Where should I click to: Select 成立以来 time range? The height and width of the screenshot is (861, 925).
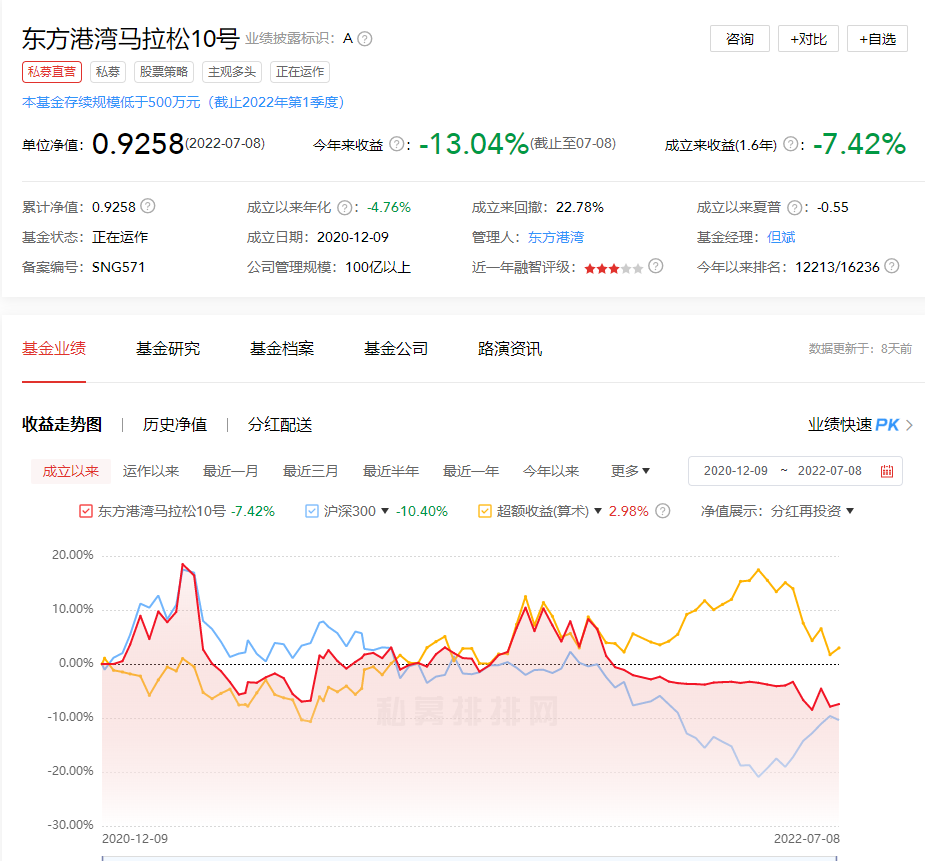(x=71, y=471)
